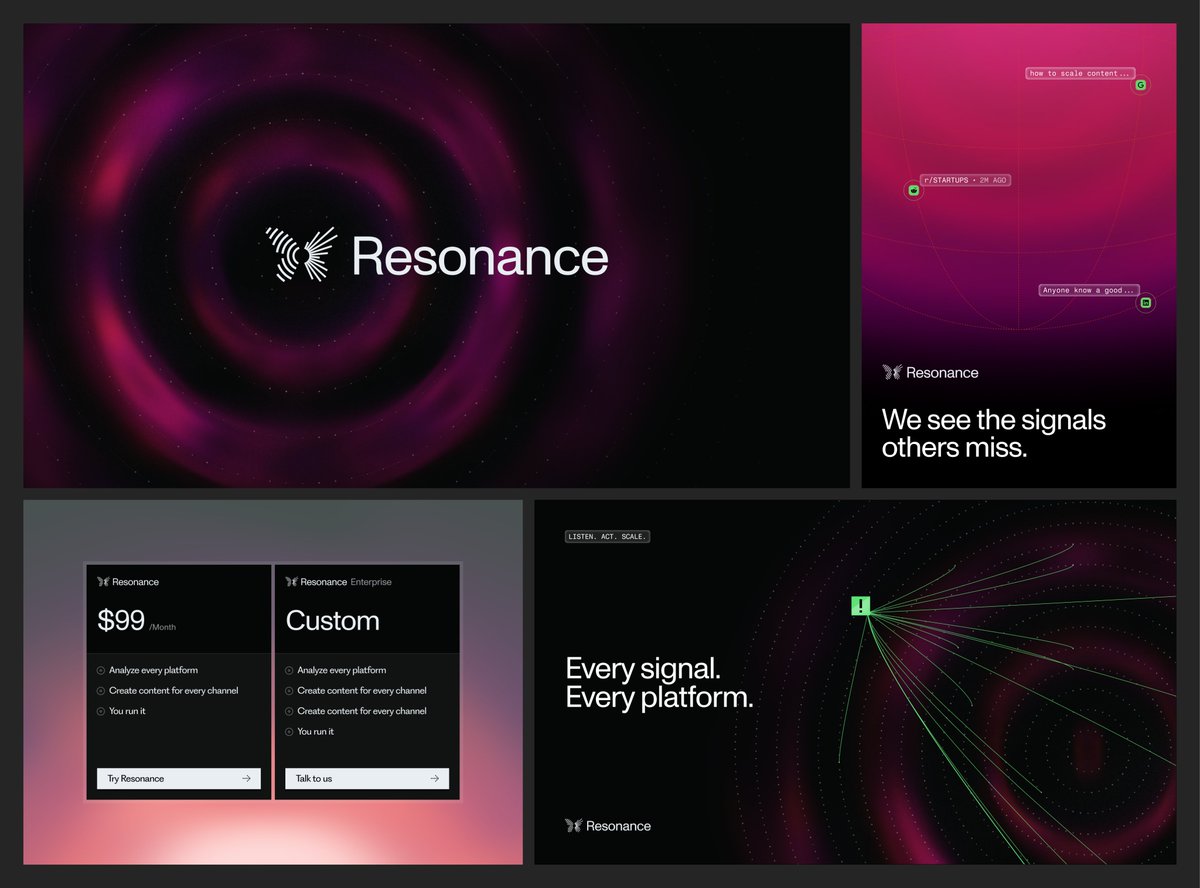Click the green exclamation mark icon
Viewport: 1200px width, 888px height.
(861, 605)
